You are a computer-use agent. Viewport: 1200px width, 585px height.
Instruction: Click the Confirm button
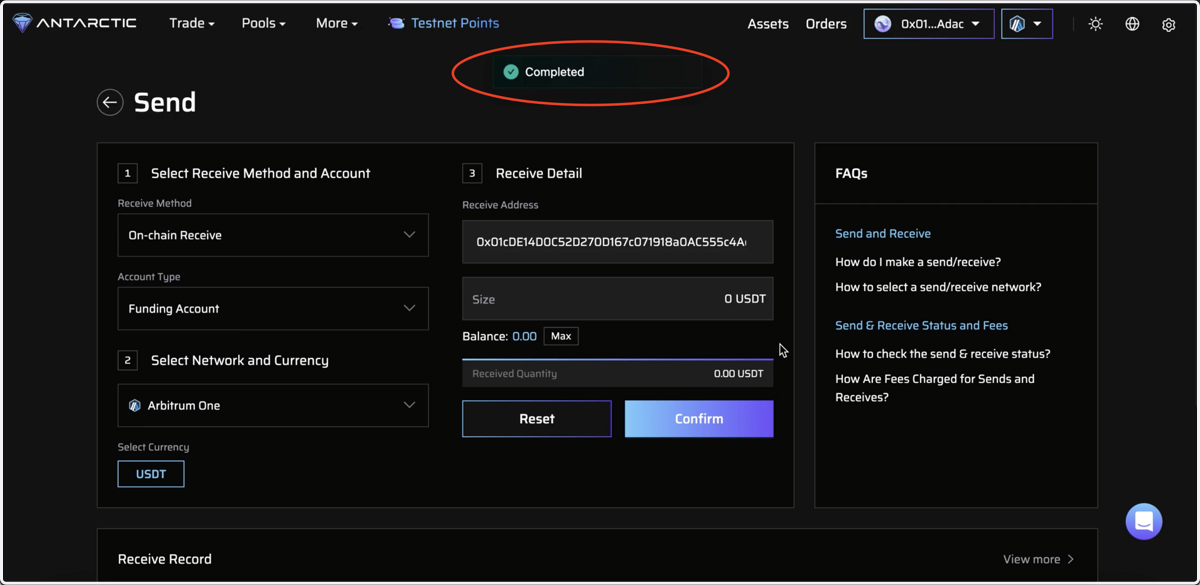(x=699, y=419)
